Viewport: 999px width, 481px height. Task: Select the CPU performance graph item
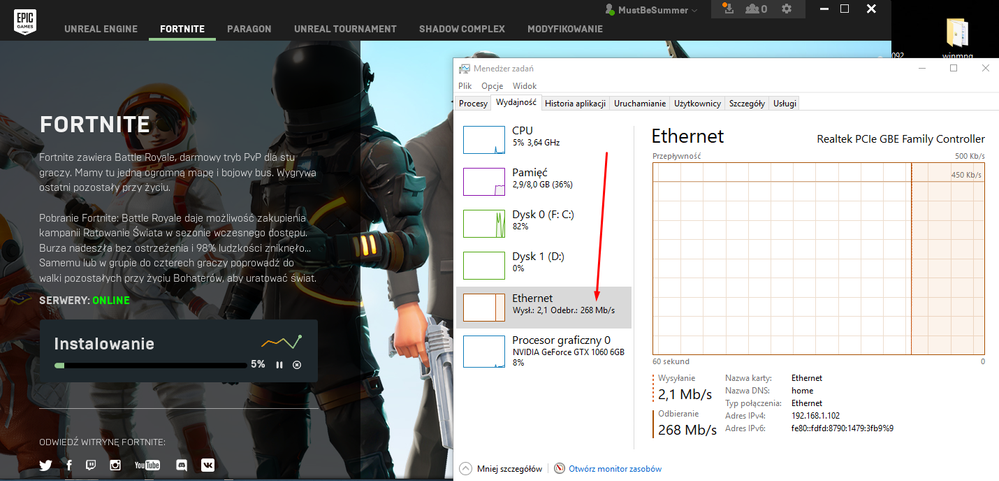tap(545, 138)
